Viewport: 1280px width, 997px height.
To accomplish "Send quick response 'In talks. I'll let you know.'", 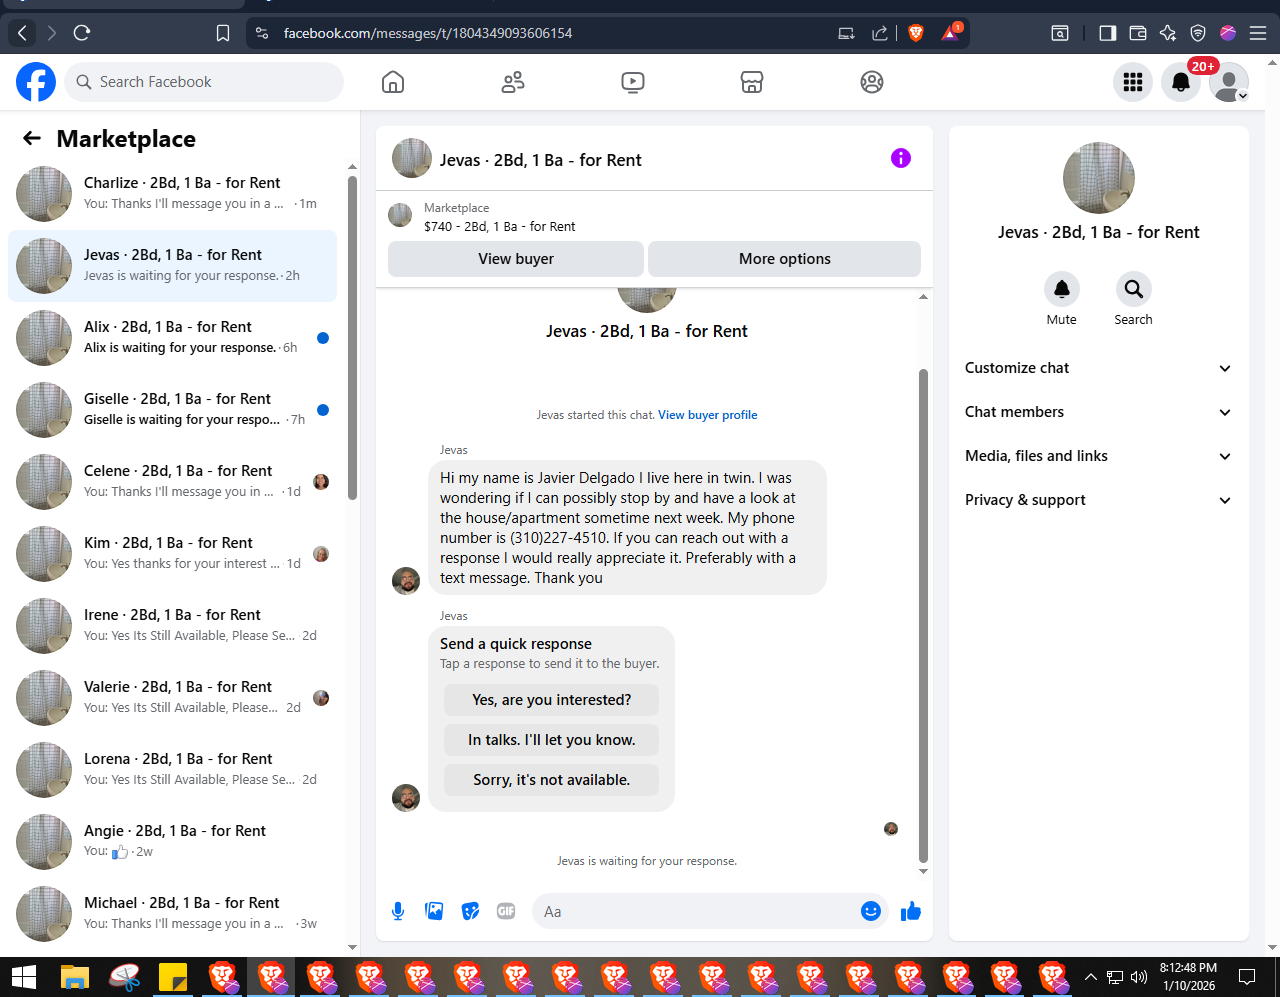I will coord(552,740).
